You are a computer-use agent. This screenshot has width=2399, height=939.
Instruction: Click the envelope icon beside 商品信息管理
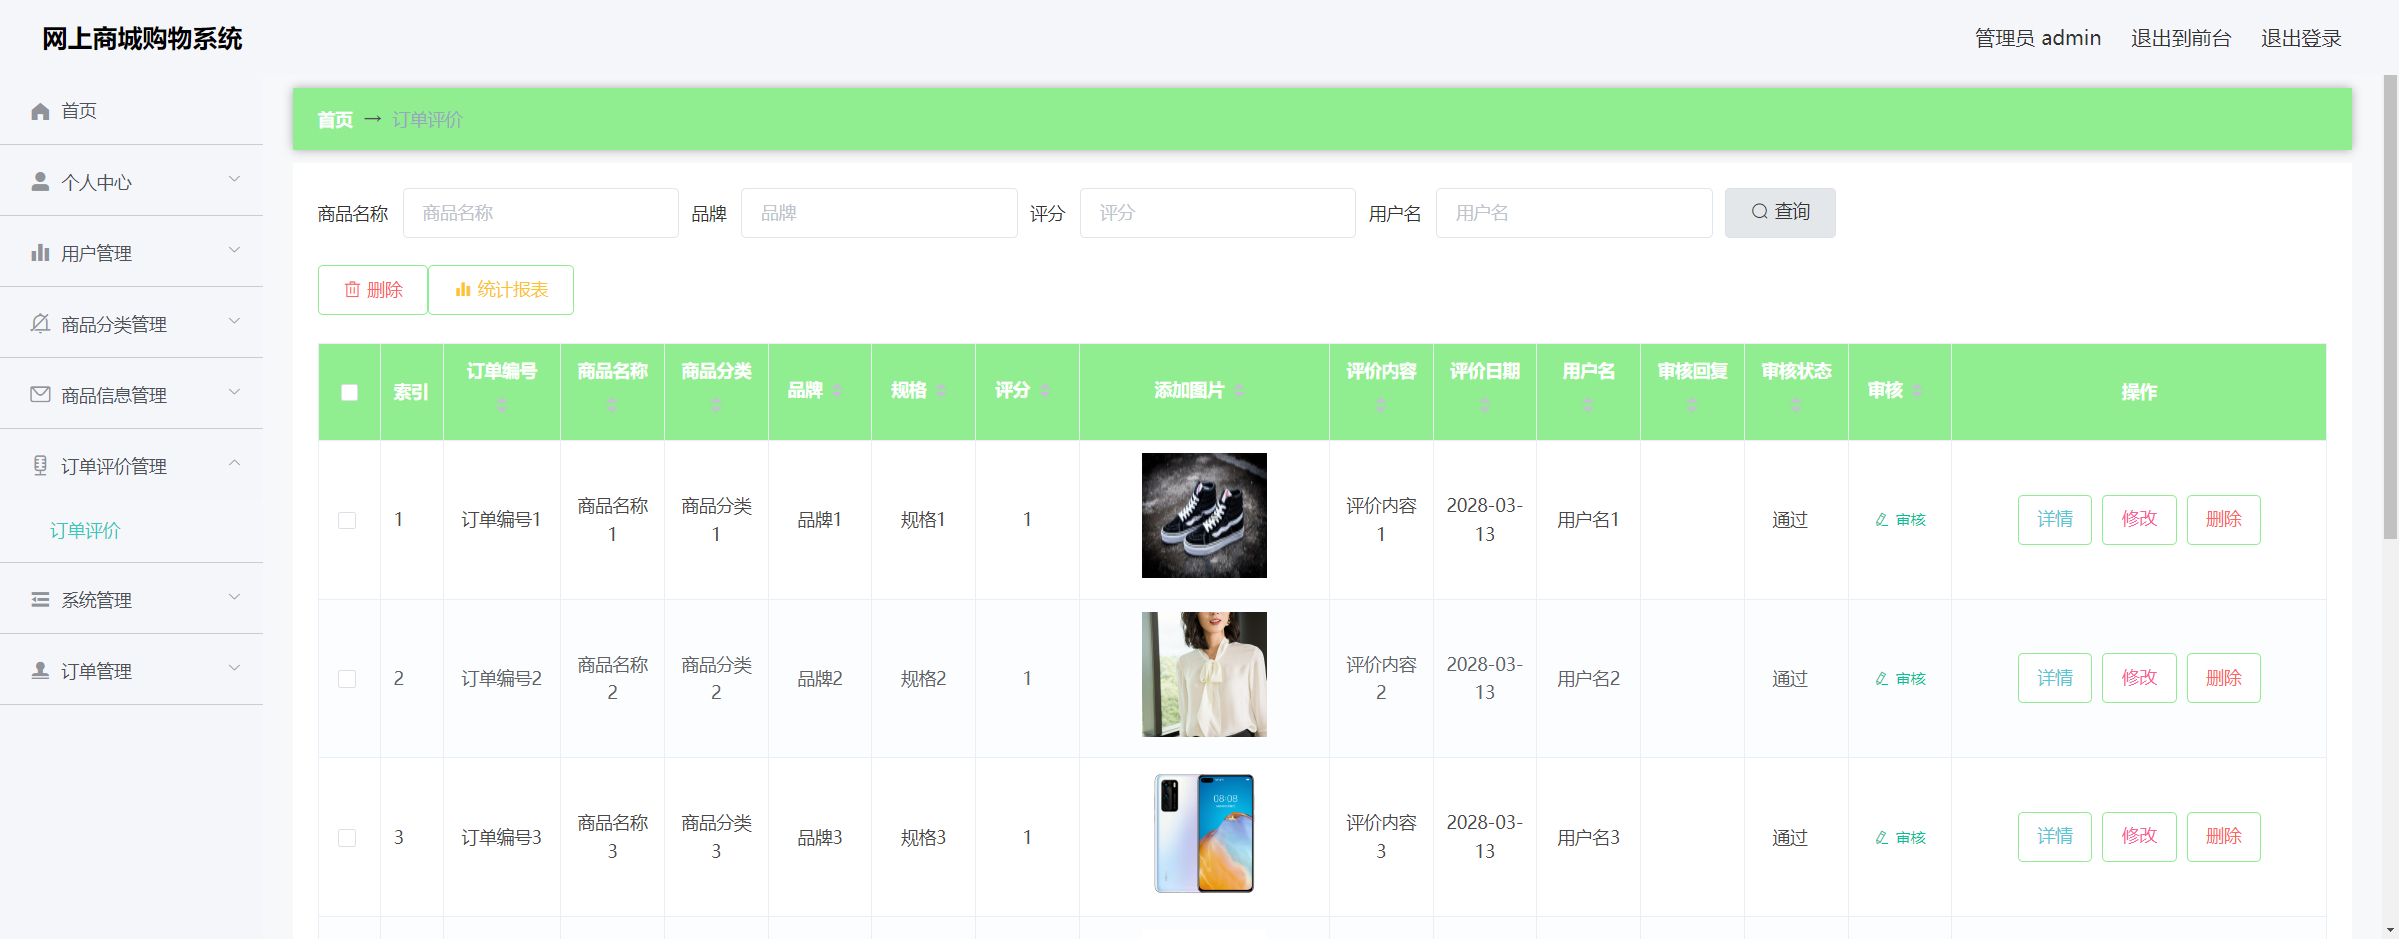[x=40, y=394]
